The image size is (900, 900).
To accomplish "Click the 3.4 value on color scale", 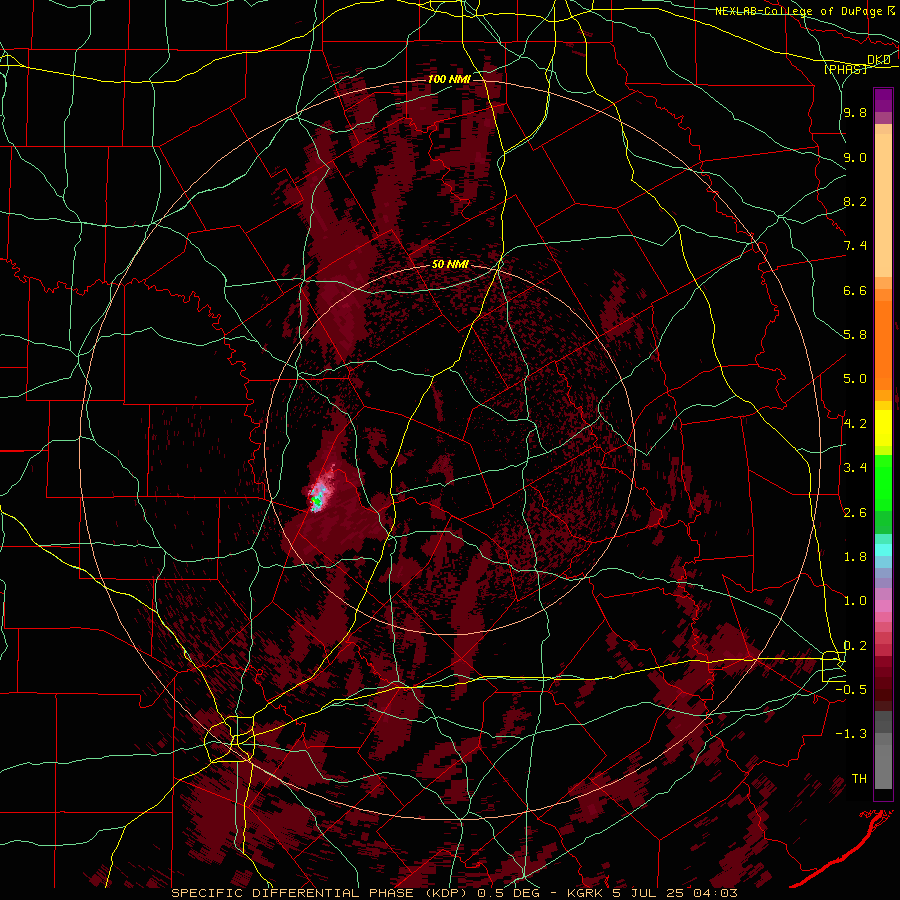I will (855, 468).
